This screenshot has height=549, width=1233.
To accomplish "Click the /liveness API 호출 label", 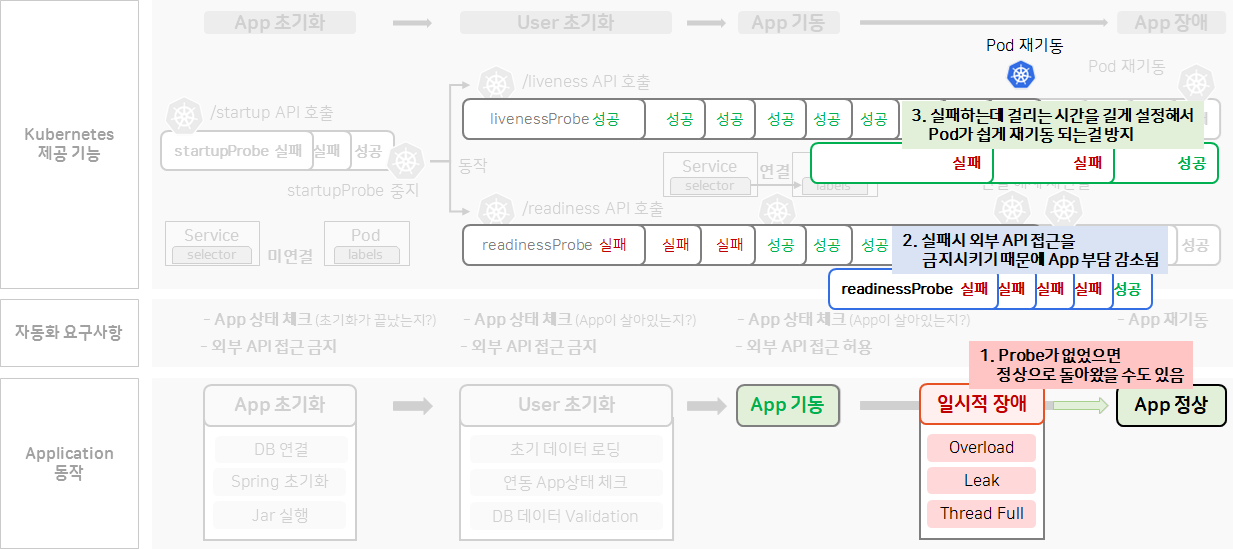I will click(x=587, y=82).
